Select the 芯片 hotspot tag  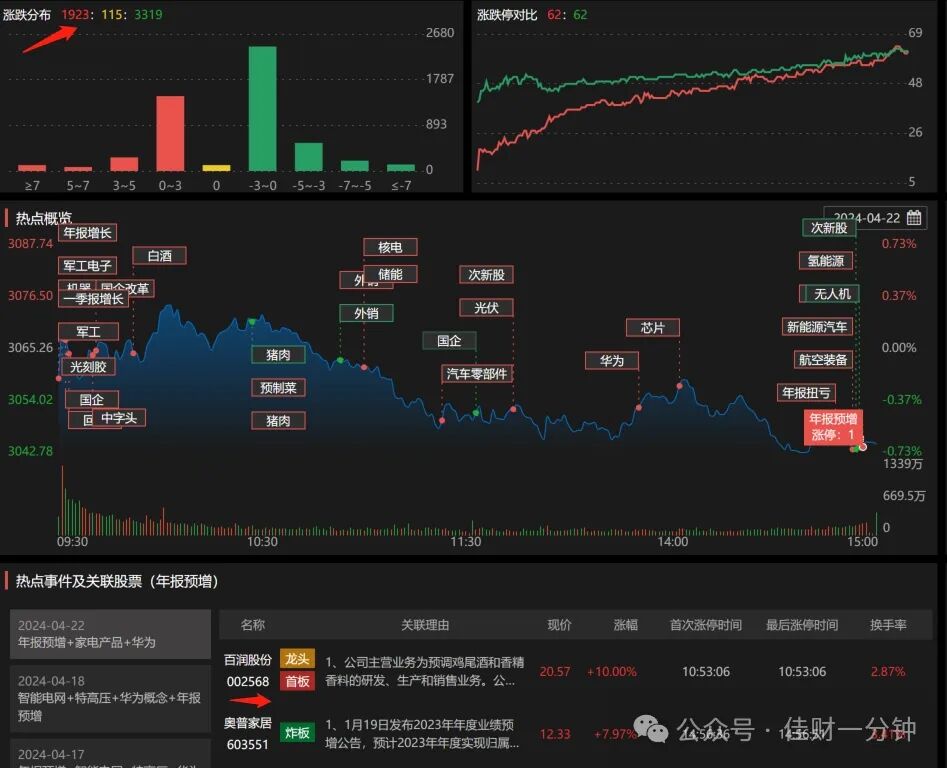click(x=652, y=328)
